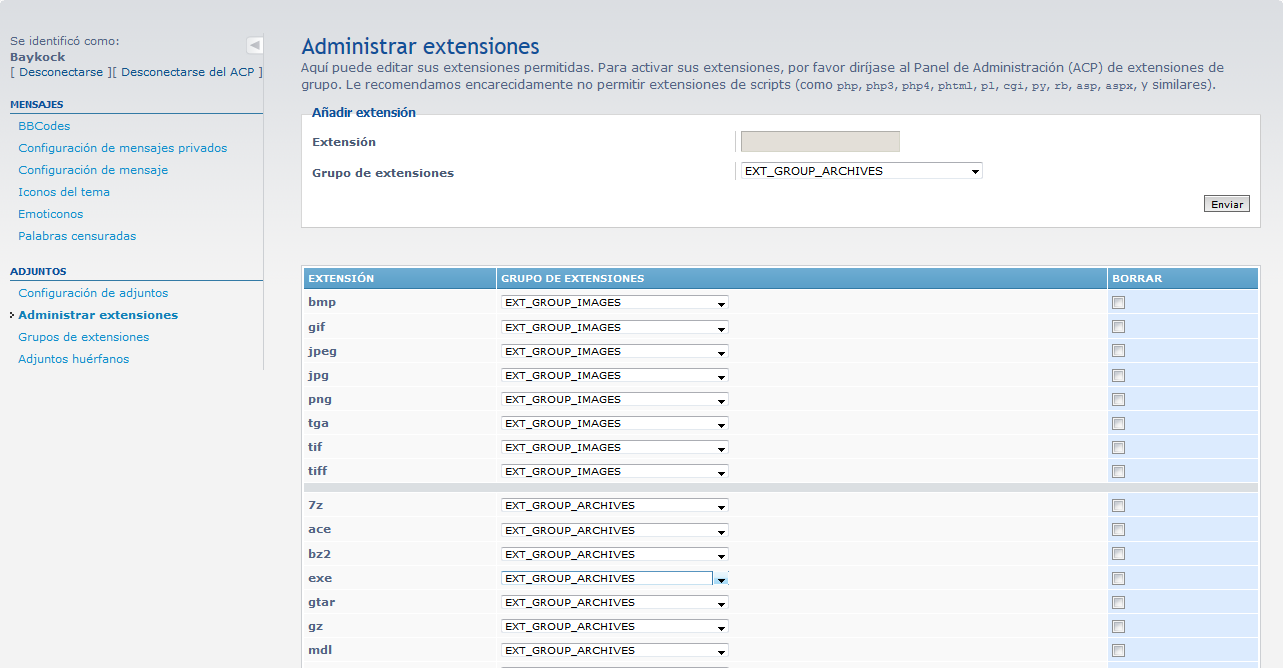The image size is (1283, 668).
Task: Click the Enviar button
Action: 1226,204
